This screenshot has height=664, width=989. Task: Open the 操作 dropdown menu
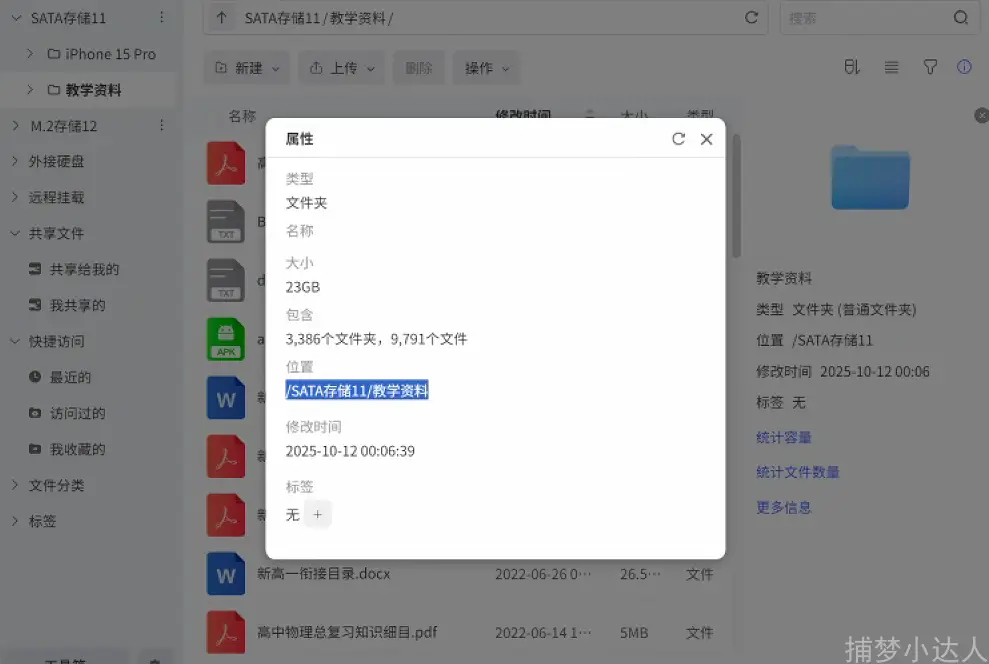click(x=486, y=67)
